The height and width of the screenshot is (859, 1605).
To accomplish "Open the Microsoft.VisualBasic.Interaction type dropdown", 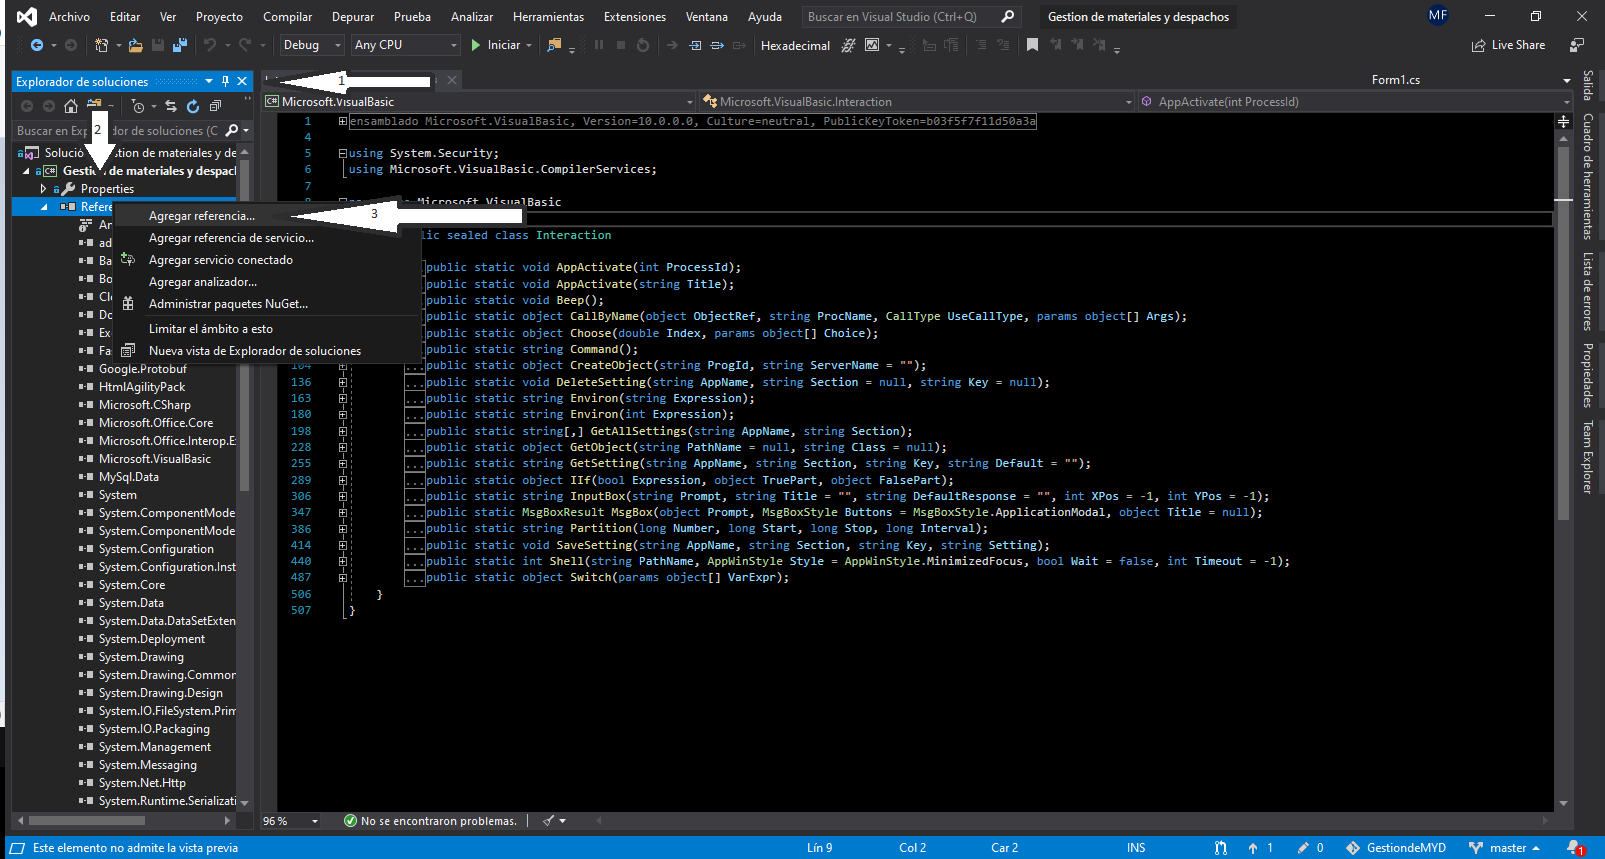I will pos(918,101).
